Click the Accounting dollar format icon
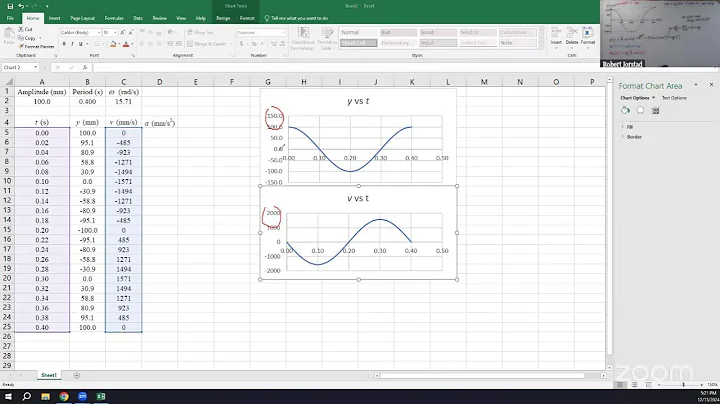Screen dimensions: 720x404 241,44
